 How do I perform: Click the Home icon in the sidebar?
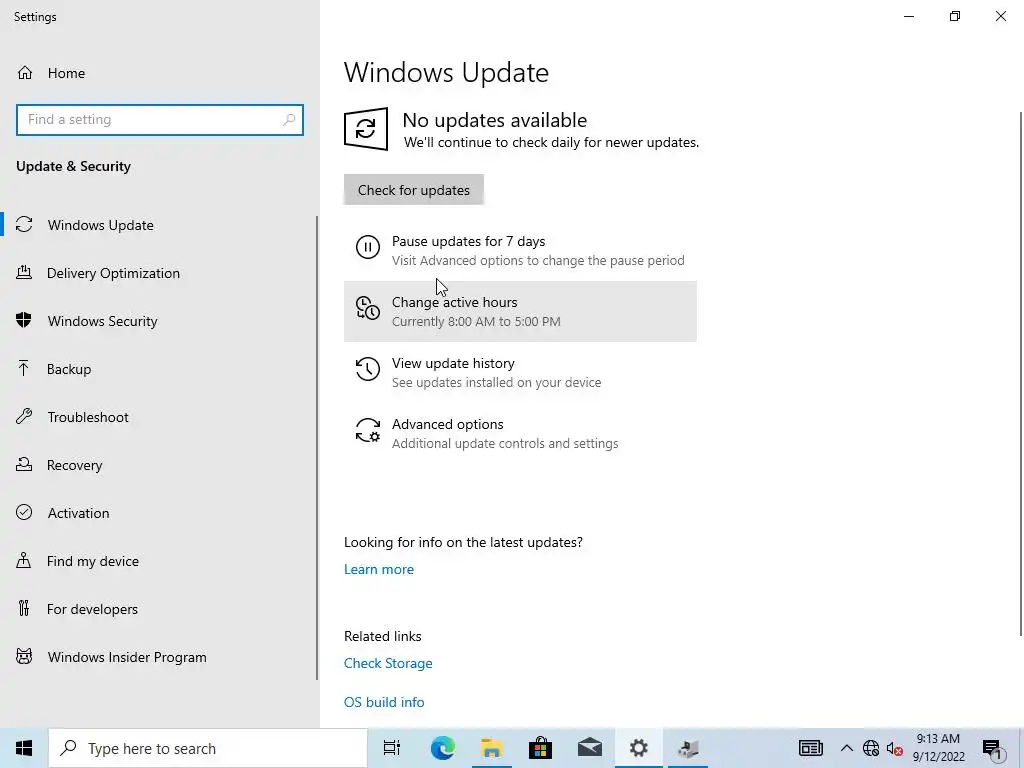(x=25, y=72)
